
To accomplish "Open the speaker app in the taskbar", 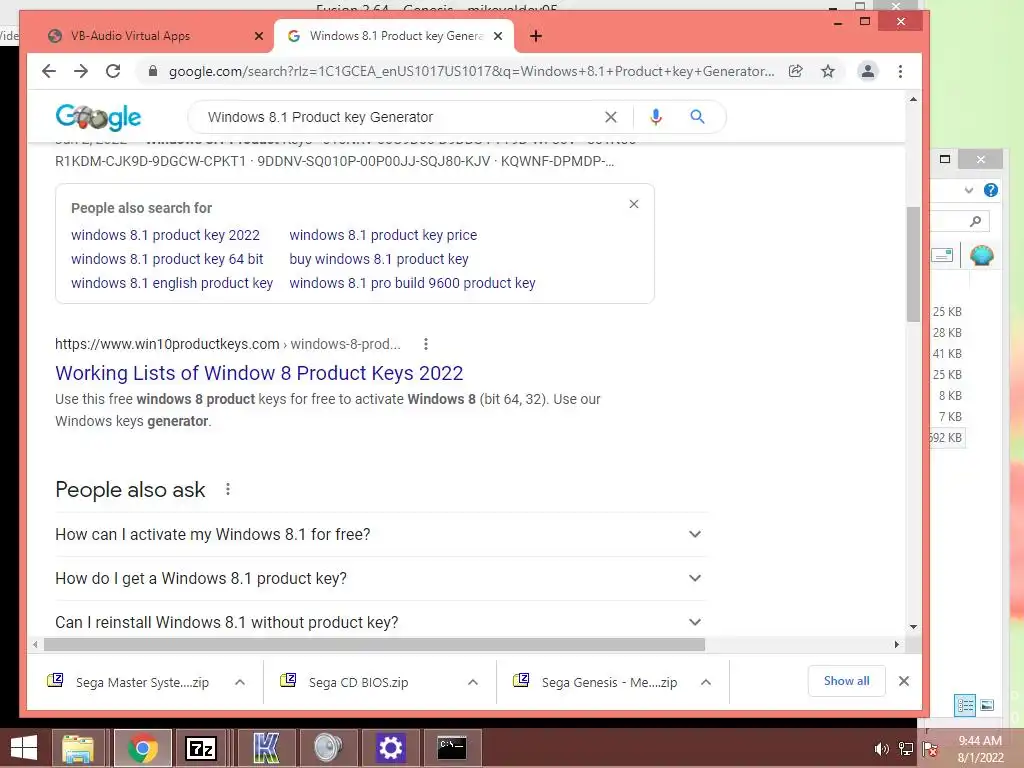I will [328, 748].
